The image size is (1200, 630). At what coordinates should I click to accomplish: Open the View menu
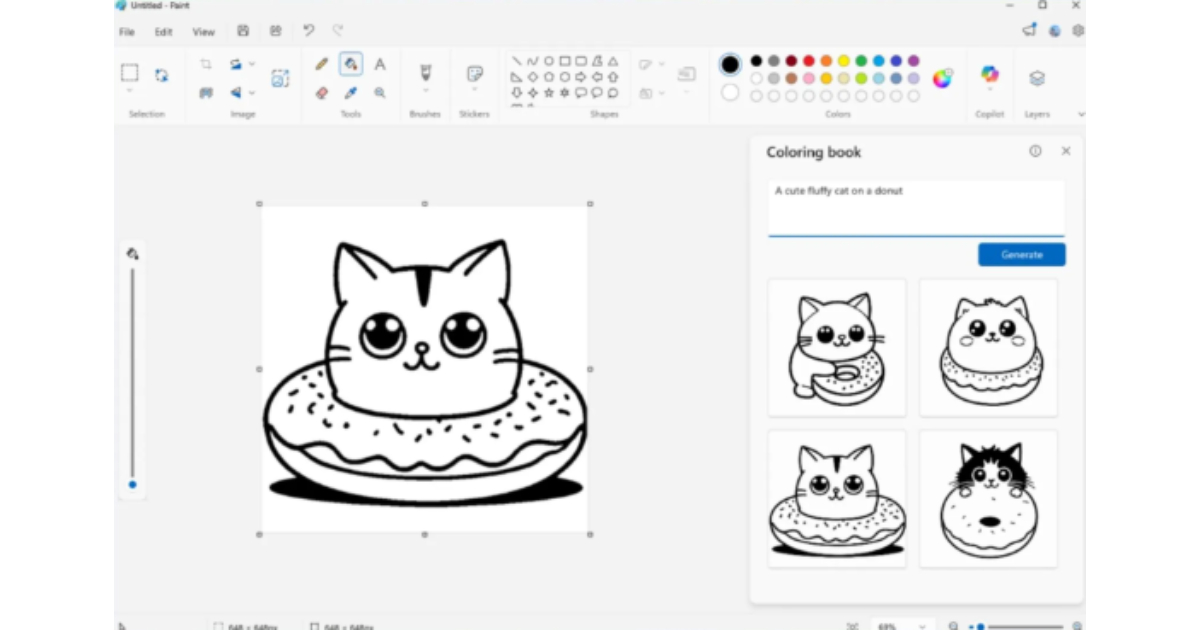(x=203, y=32)
